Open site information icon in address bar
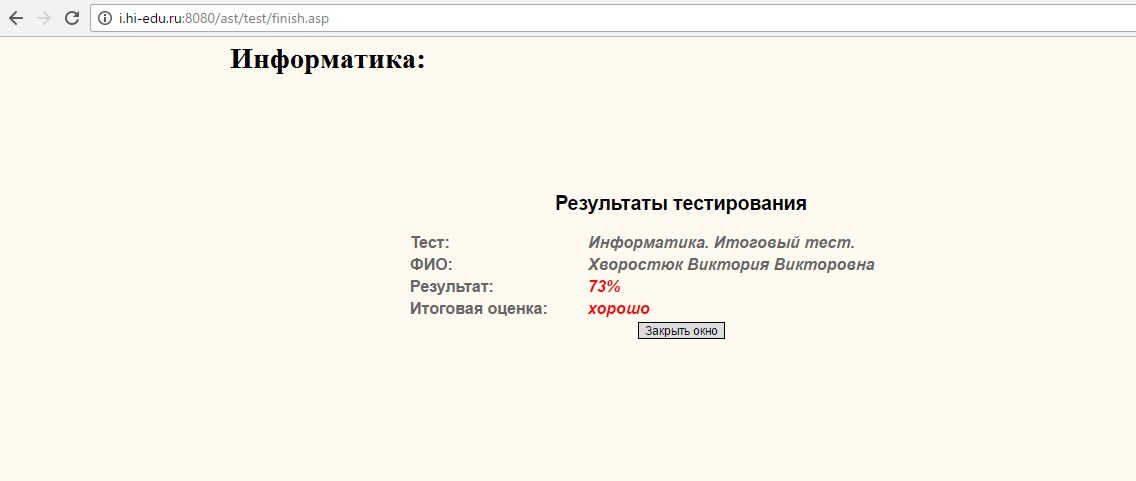 tap(104, 18)
